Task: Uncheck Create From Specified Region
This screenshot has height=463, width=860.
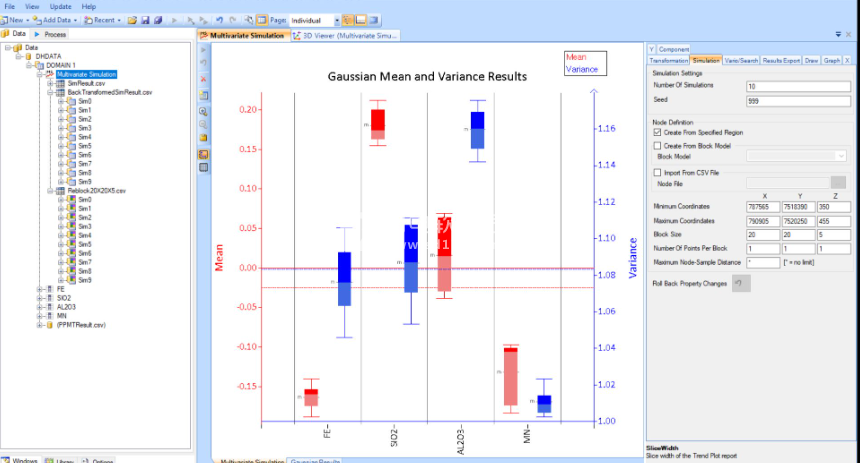Action: [656, 132]
